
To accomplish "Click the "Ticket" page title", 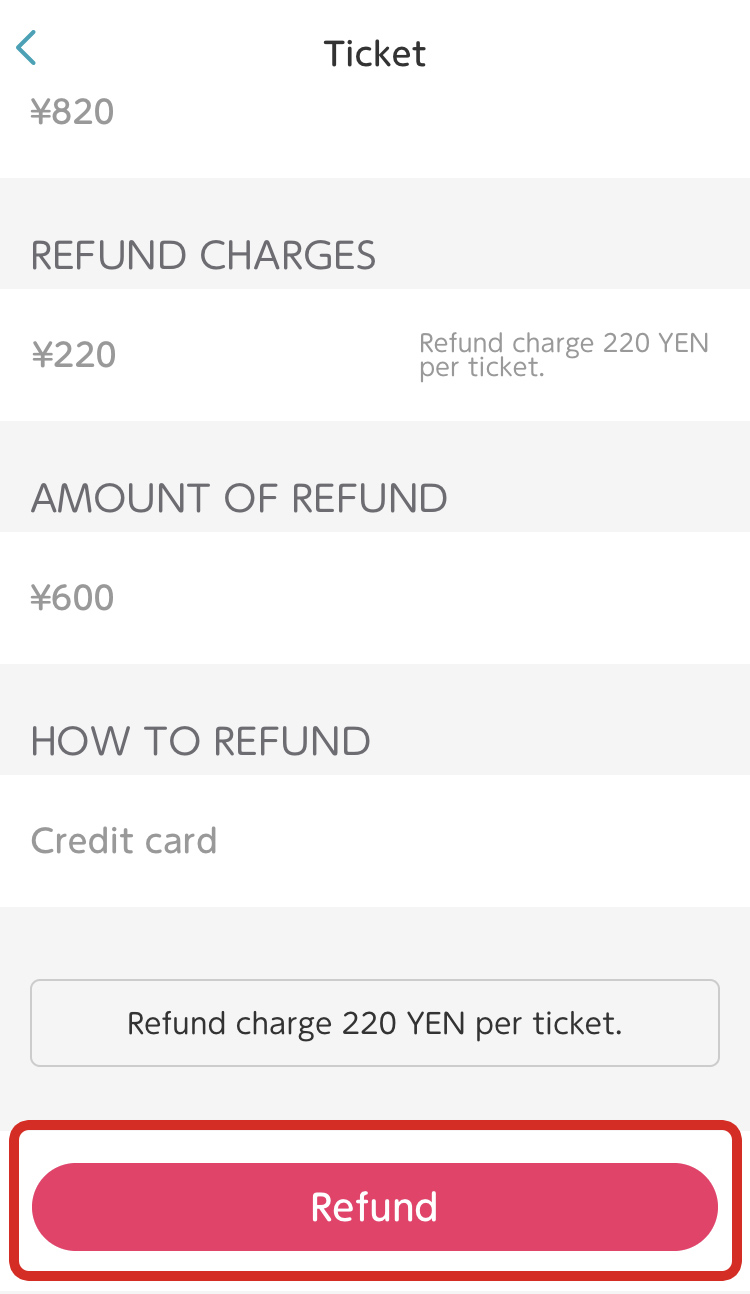I will pos(375,53).
